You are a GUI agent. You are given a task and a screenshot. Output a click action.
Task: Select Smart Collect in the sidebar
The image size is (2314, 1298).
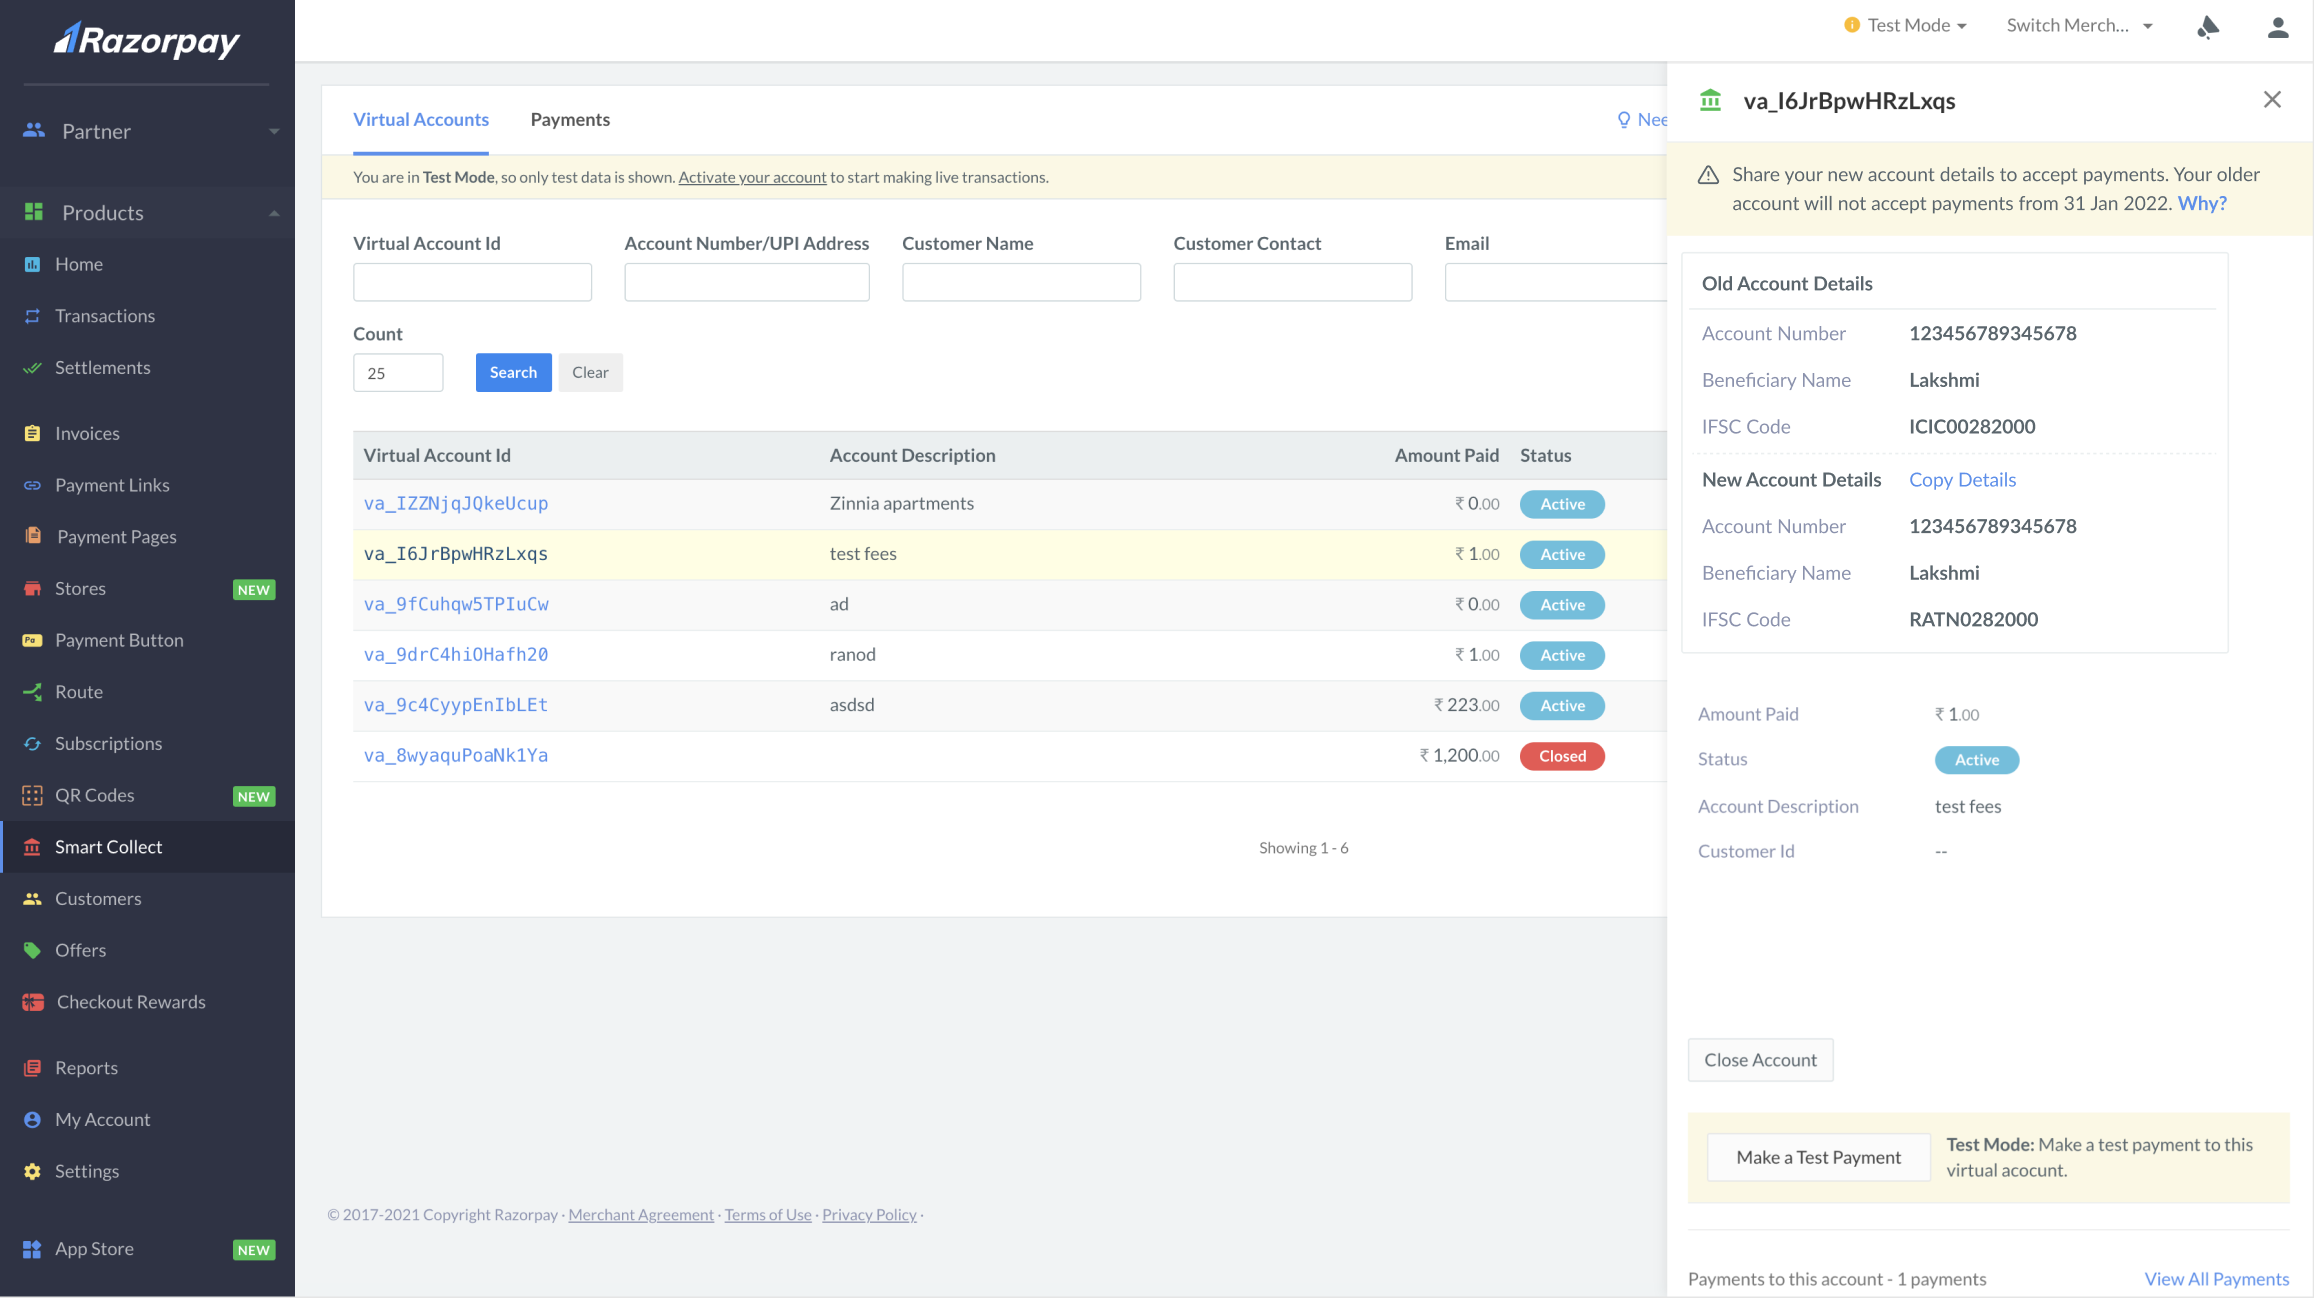[109, 847]
